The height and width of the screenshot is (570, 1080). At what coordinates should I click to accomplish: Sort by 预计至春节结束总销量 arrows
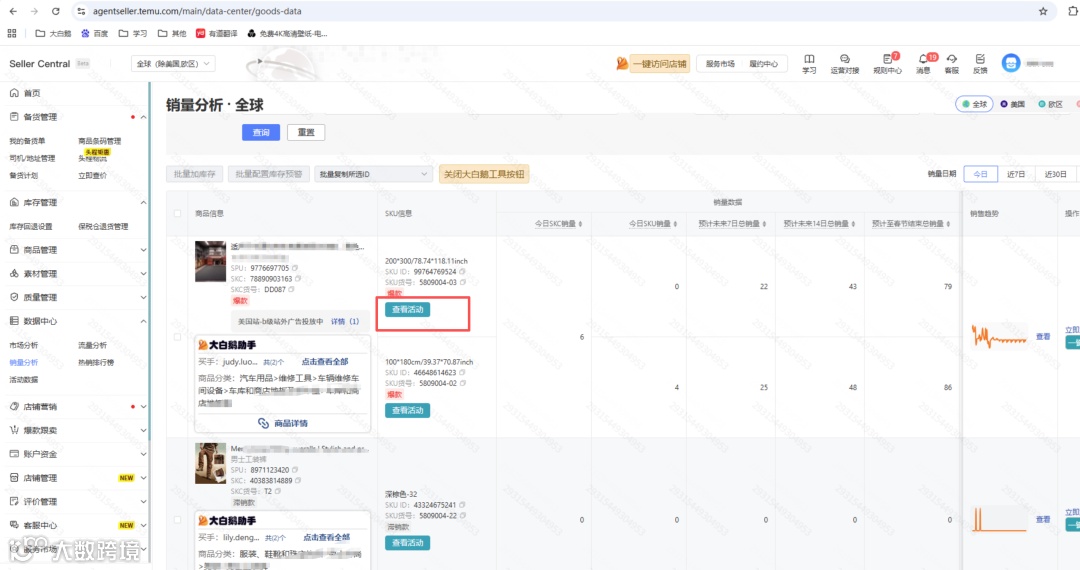948,224
